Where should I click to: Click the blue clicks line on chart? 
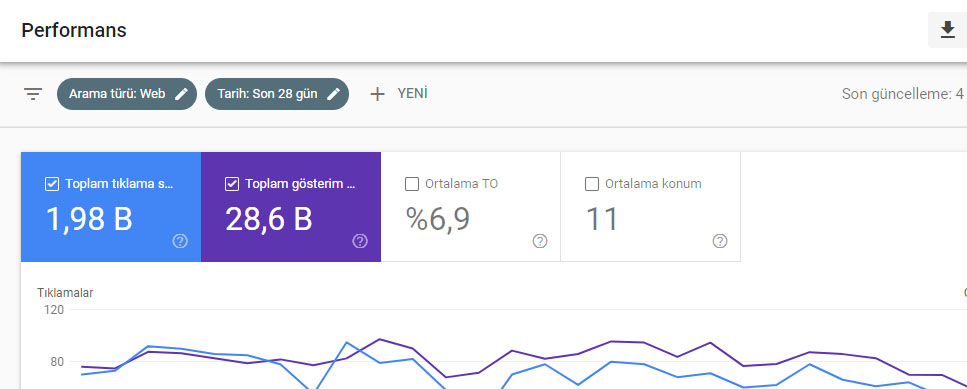pyautogui.click(x=148, y=347)
